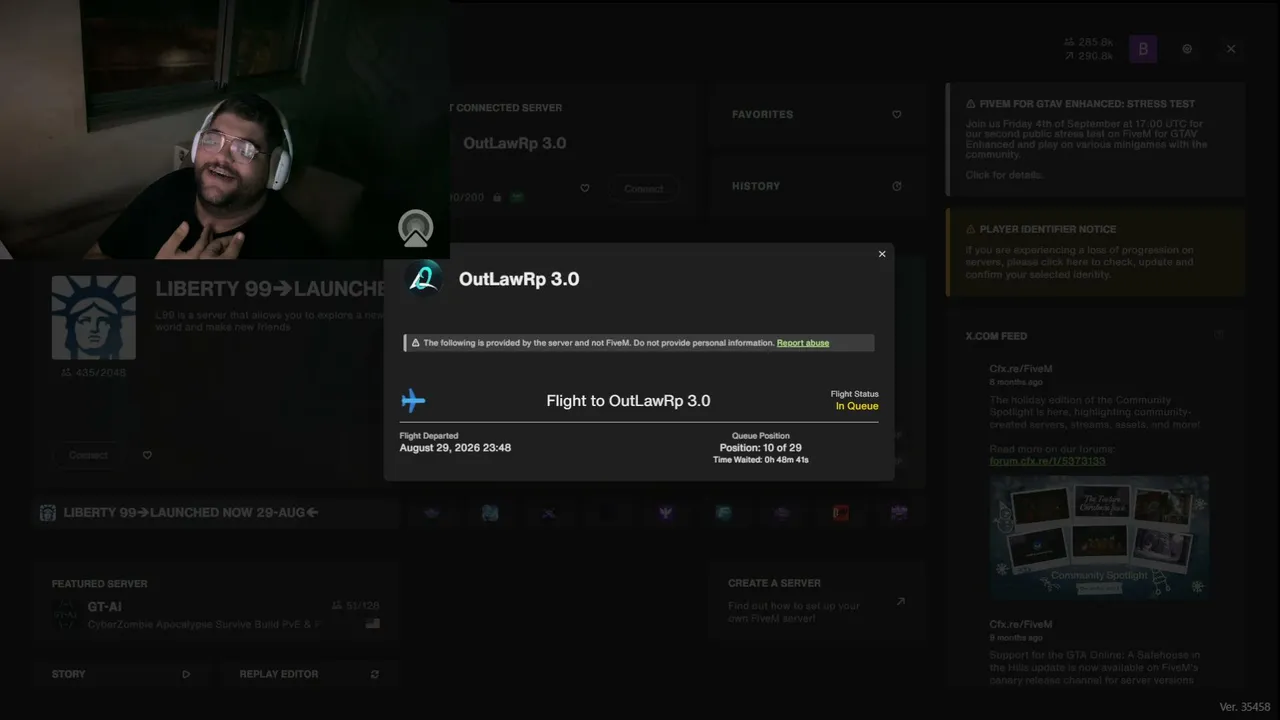Click the blue airplane flight icon
The width and height of the screenshot is (1280, 720).
point(413,401)
